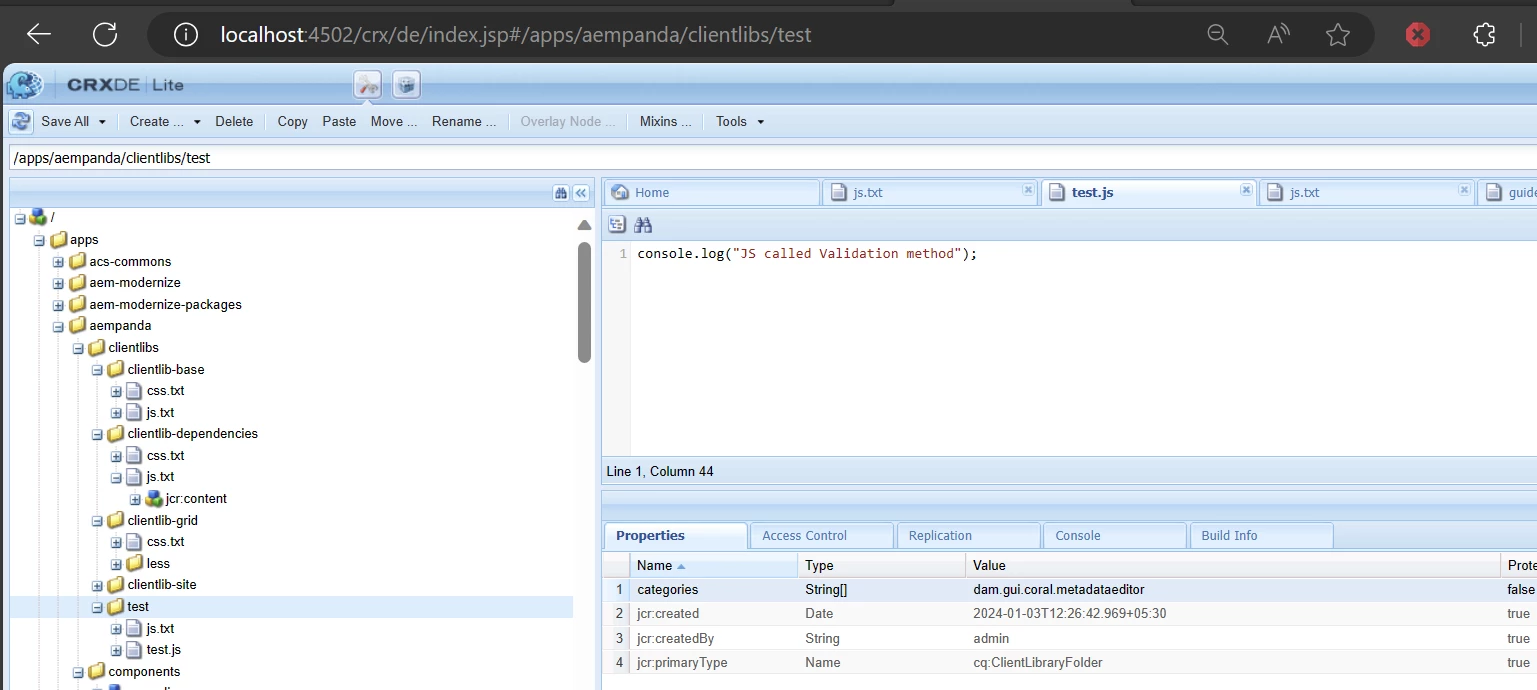Viewport: 1537px width, 690px height.
Task: Select the jcr:content node icon
Action: pos(154,498)
